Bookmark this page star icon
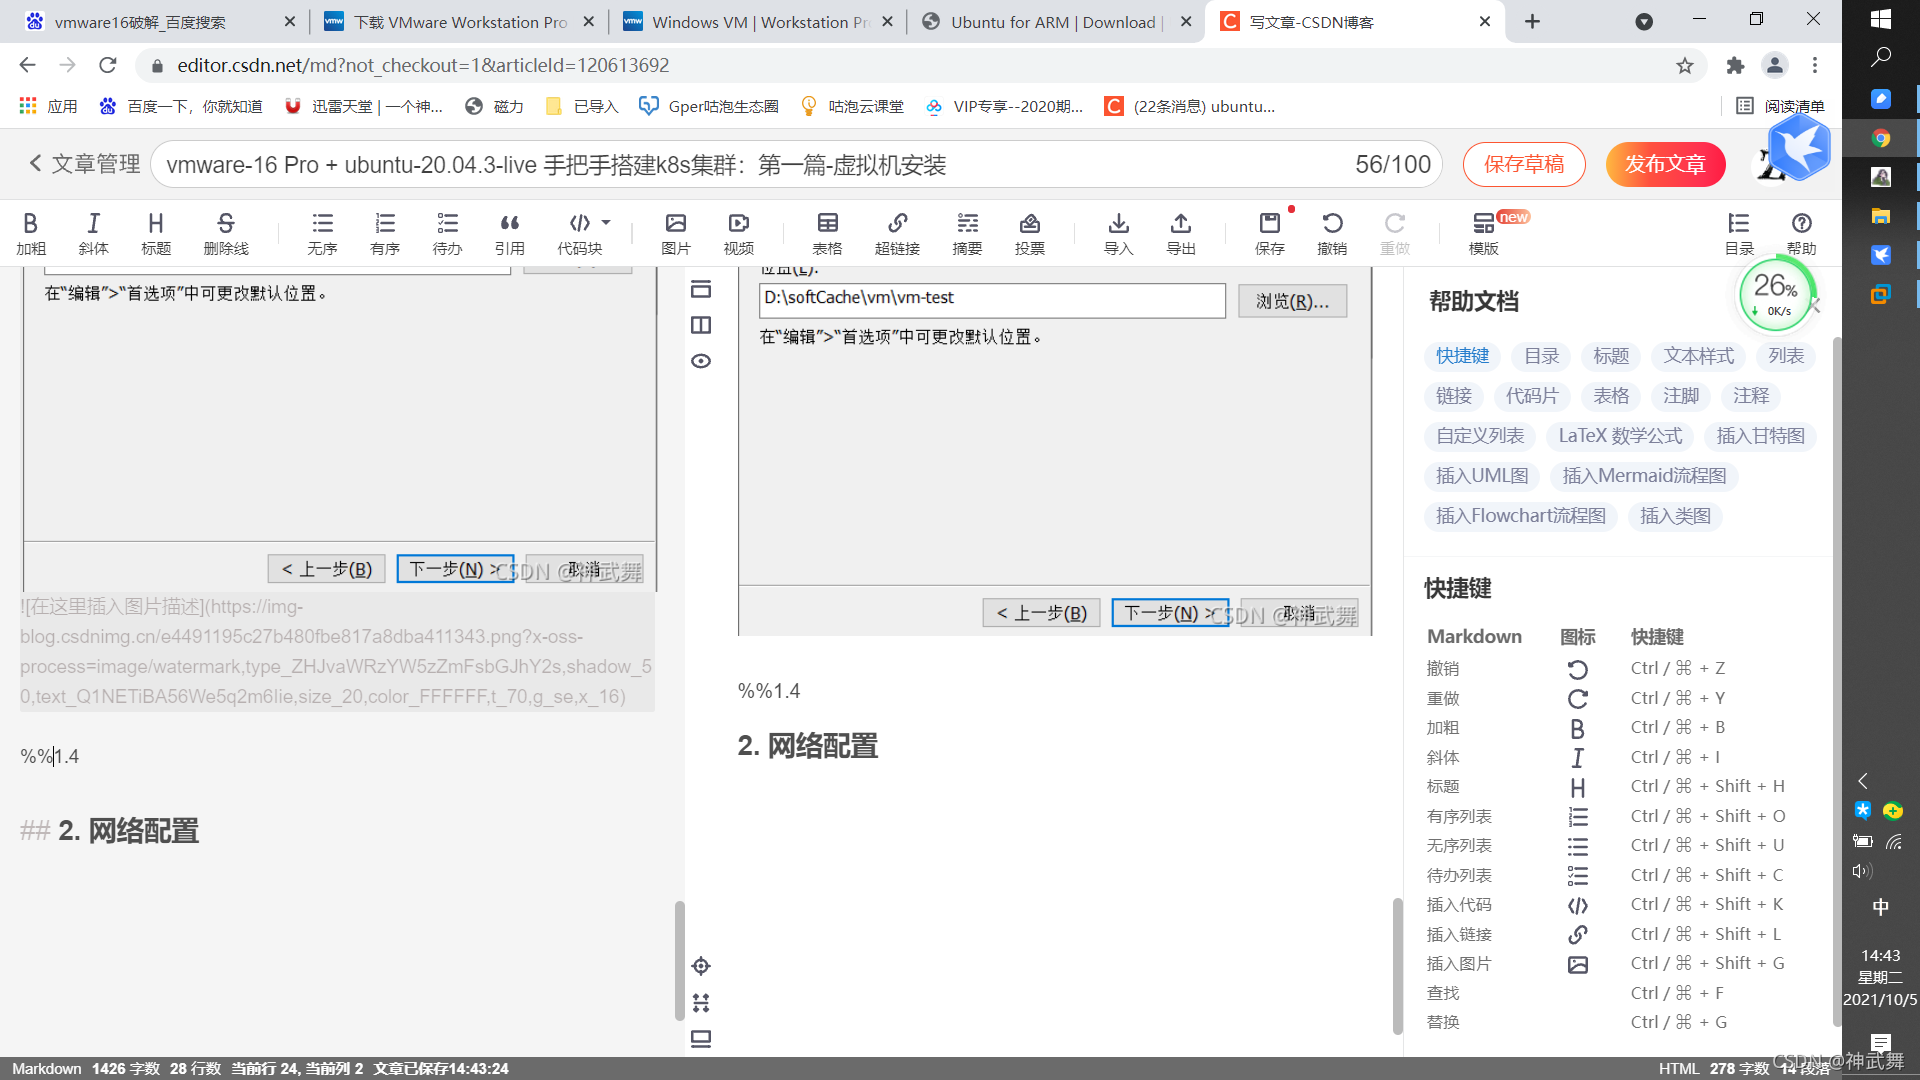Image resolution: width=1920 pixels, height=1080 pixels. (1685, 65)
